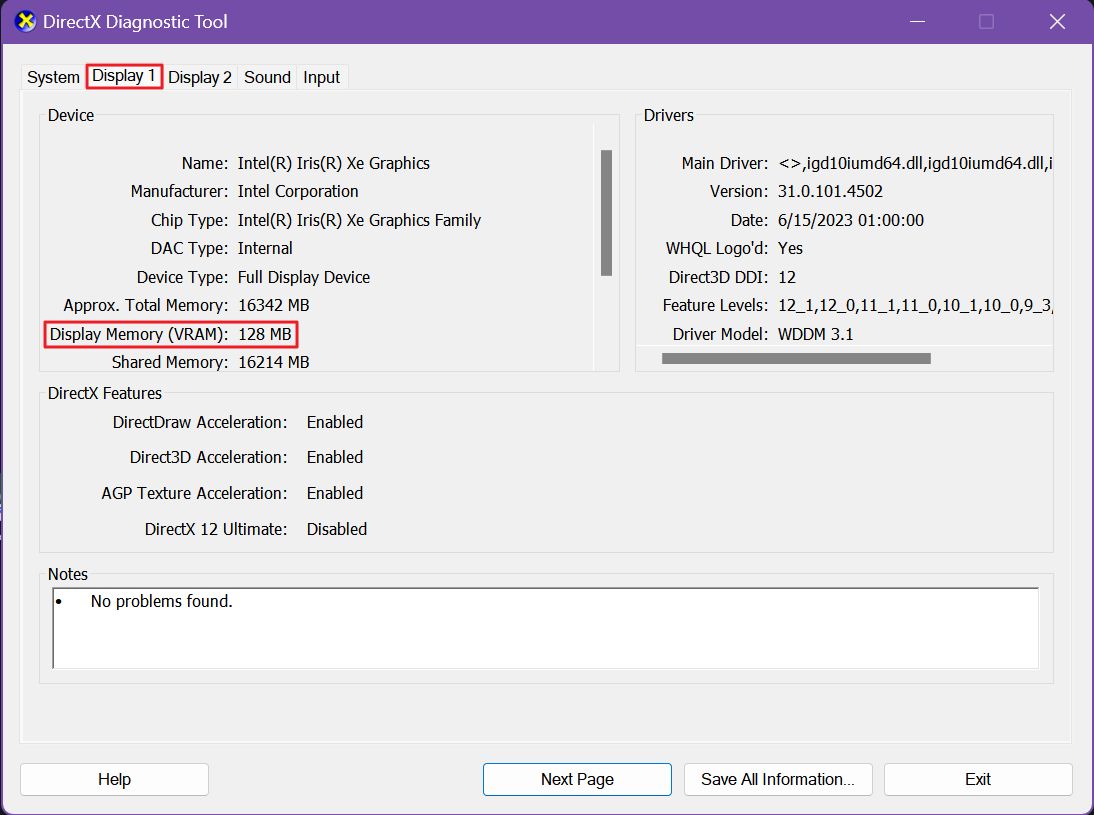Click driver version '31.0.101.4502'

tap(830, 191)
